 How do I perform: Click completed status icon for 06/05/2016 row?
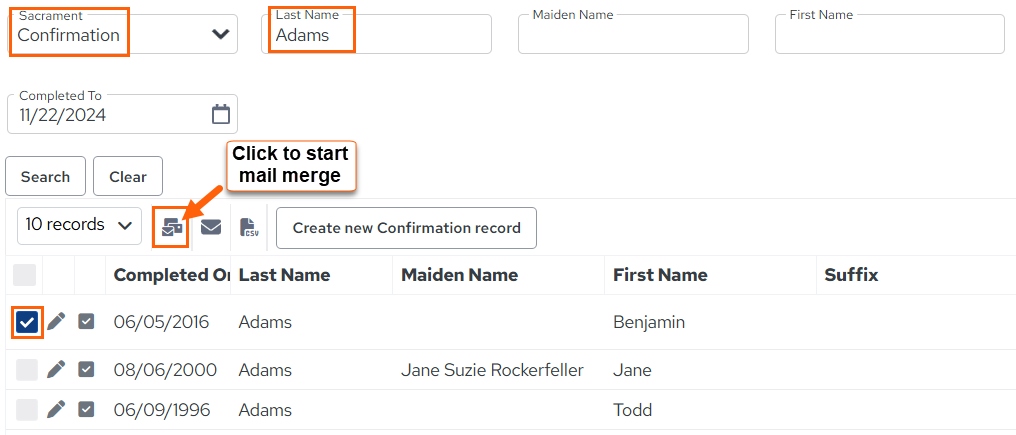pyautogui.click(x=86, y=321)
